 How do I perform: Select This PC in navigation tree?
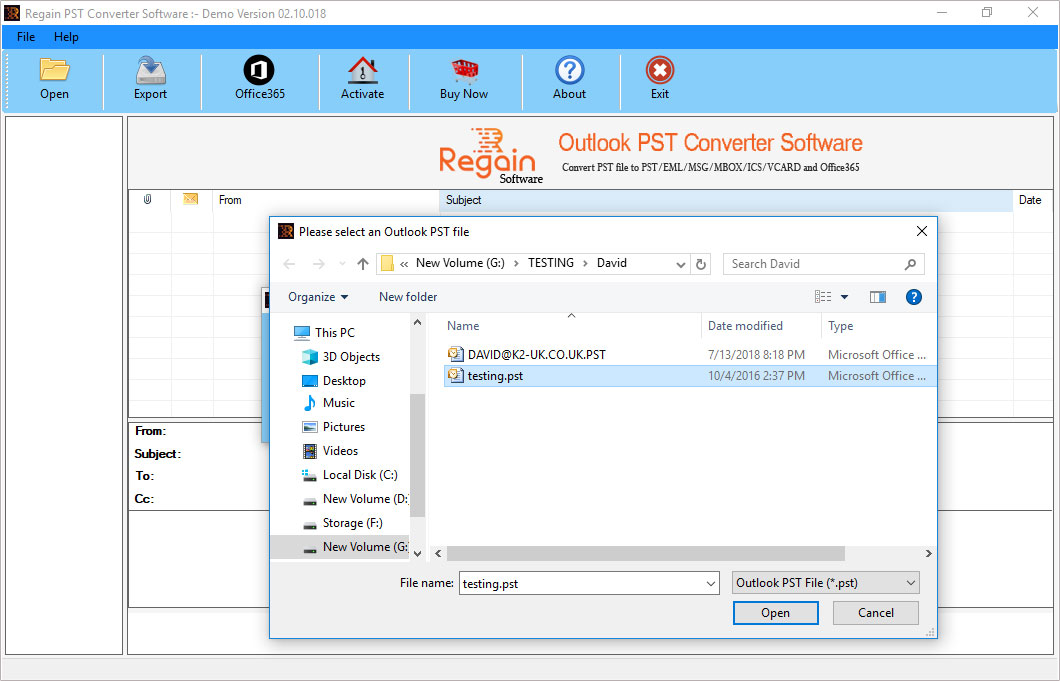(x=324, y=333)
